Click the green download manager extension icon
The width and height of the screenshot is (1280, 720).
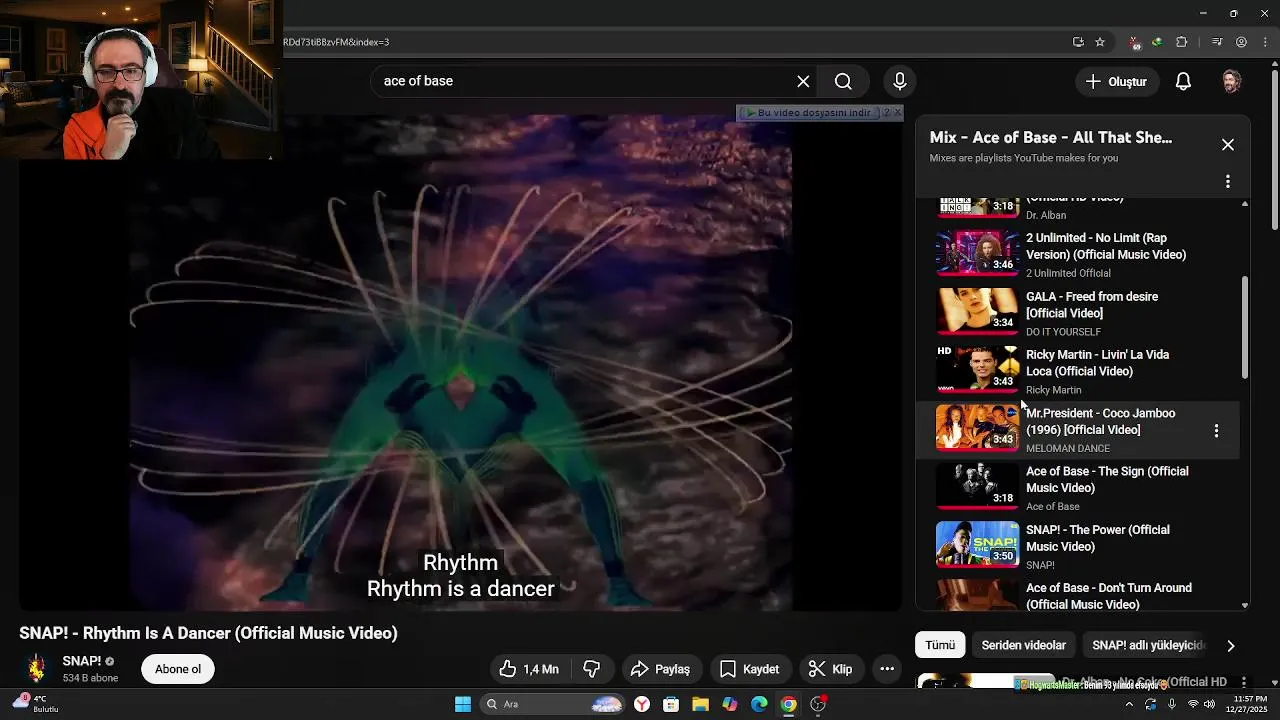pos(1157,42)
